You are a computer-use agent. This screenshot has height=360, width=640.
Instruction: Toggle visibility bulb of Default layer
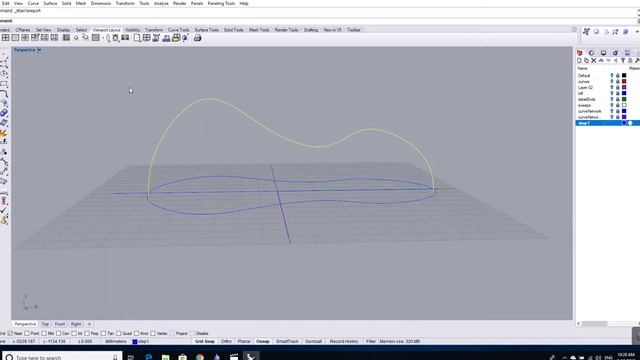pyautogui.click(x=611, y=76)
